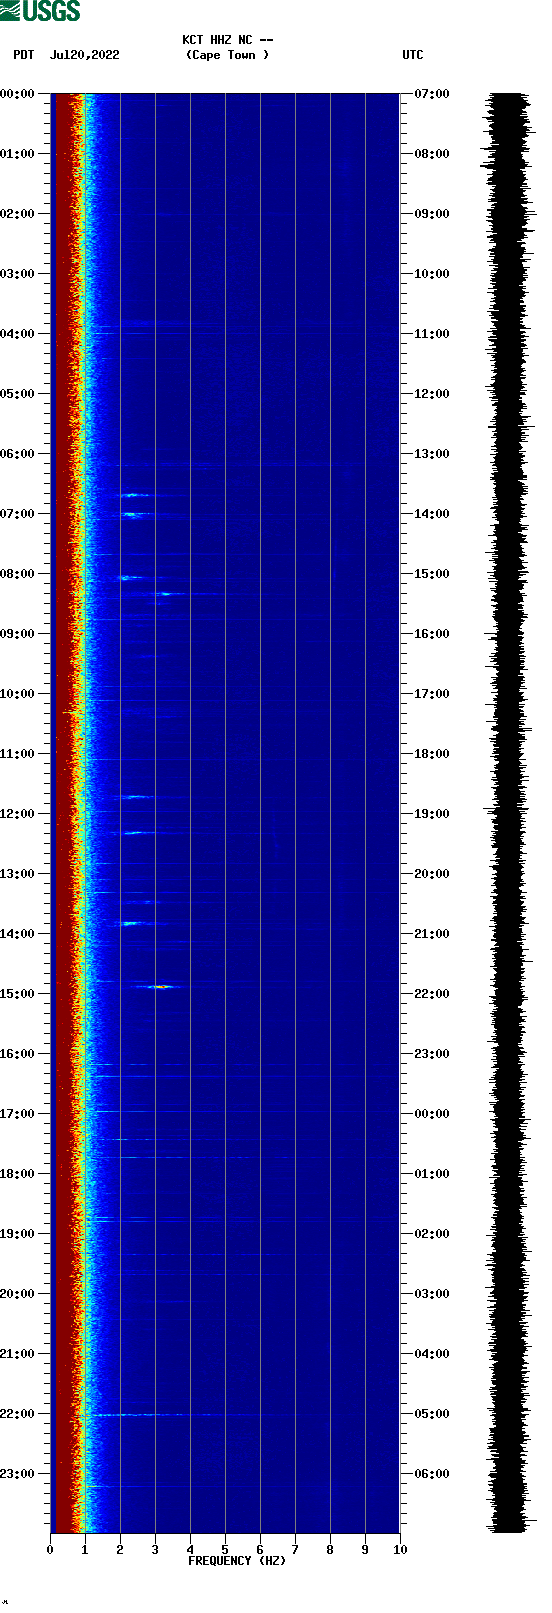Click the Jul20,2022 date label
Viewport: 552px width, 1613px height.
click(84, 55)
